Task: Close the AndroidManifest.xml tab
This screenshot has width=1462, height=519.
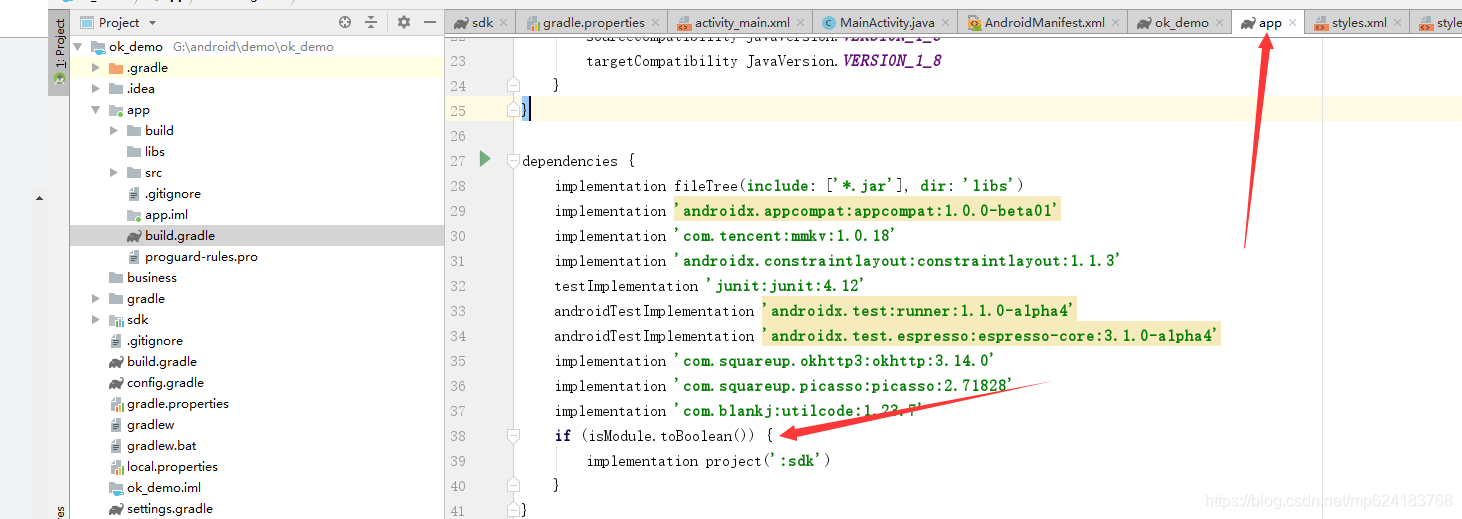Action: point(1115,22)
